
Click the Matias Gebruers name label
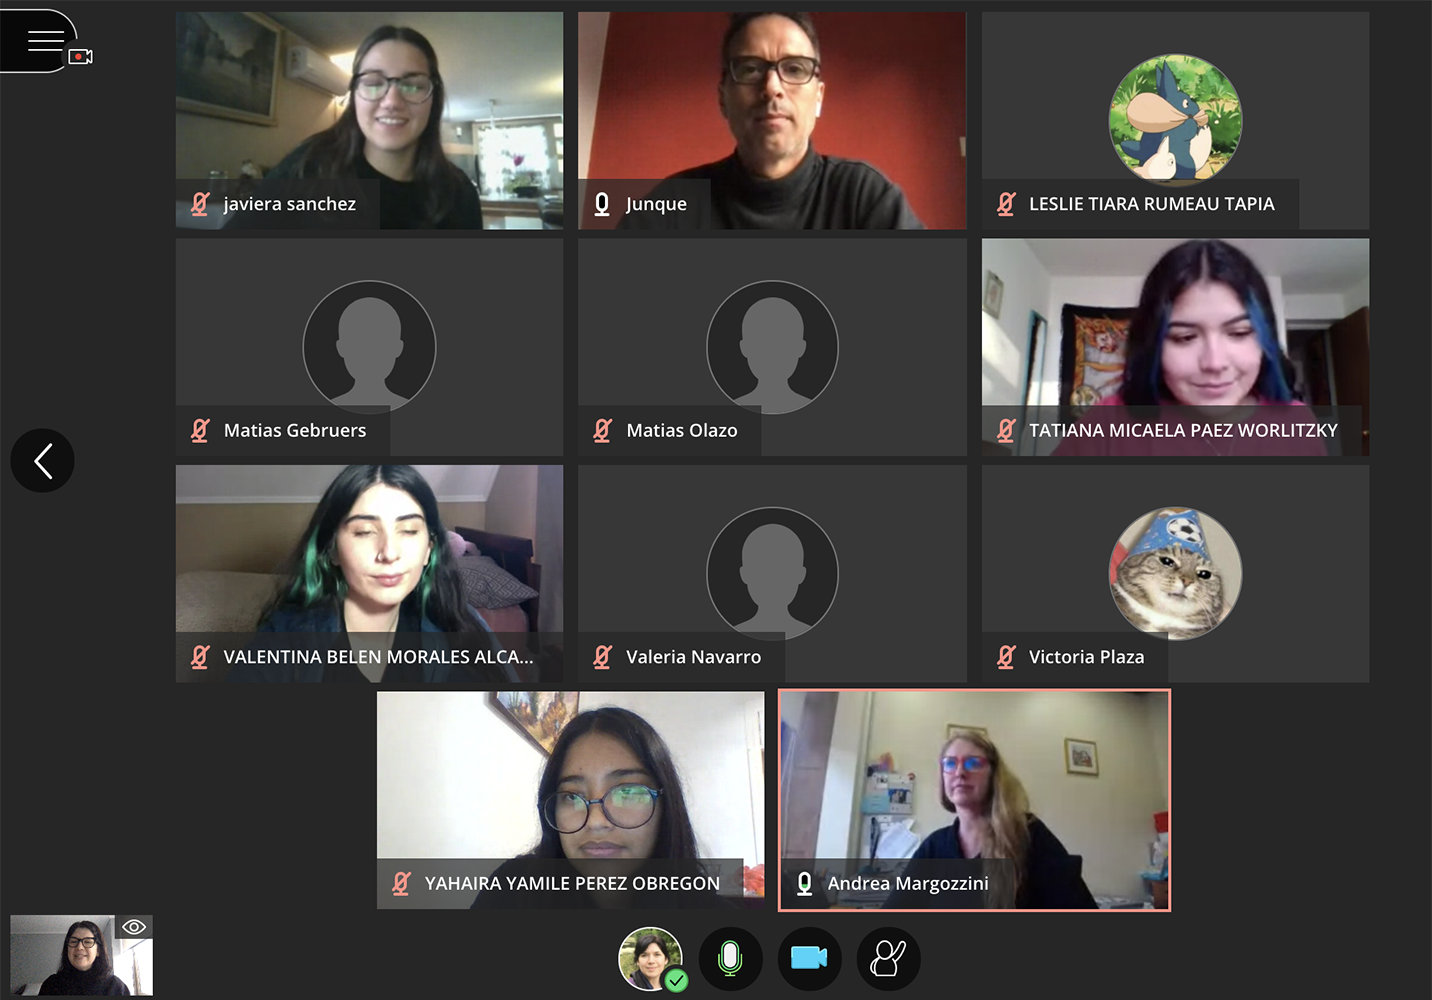pyautogui.click(x=295, y=430)
